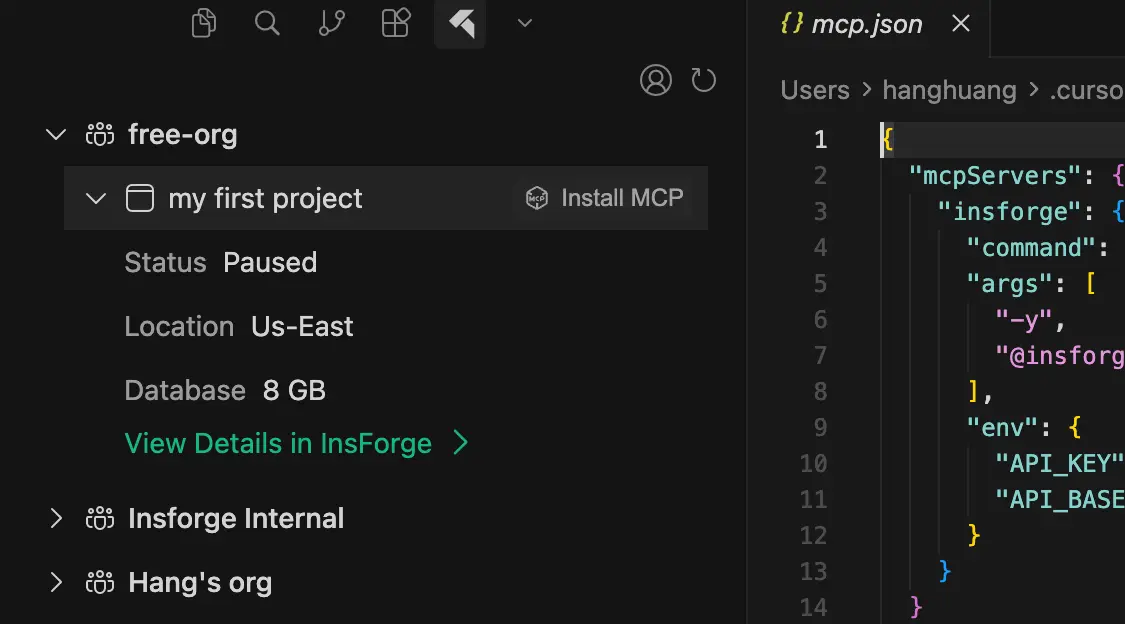Expand the Insforge Internal organization
The image size is (1125, 624).
click(56, 518)
